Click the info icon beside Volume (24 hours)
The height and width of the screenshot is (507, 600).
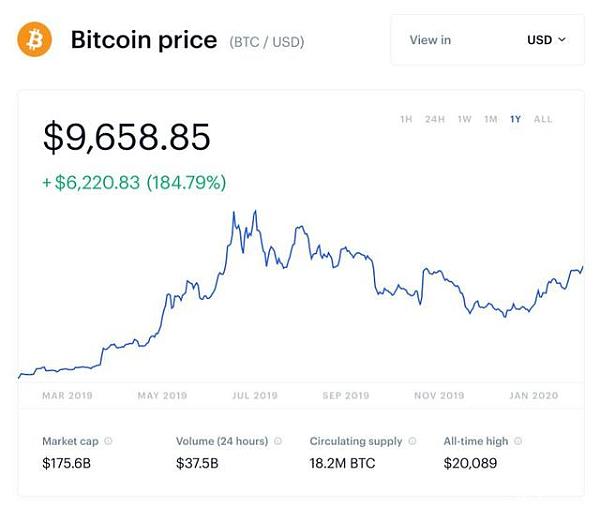278,441
